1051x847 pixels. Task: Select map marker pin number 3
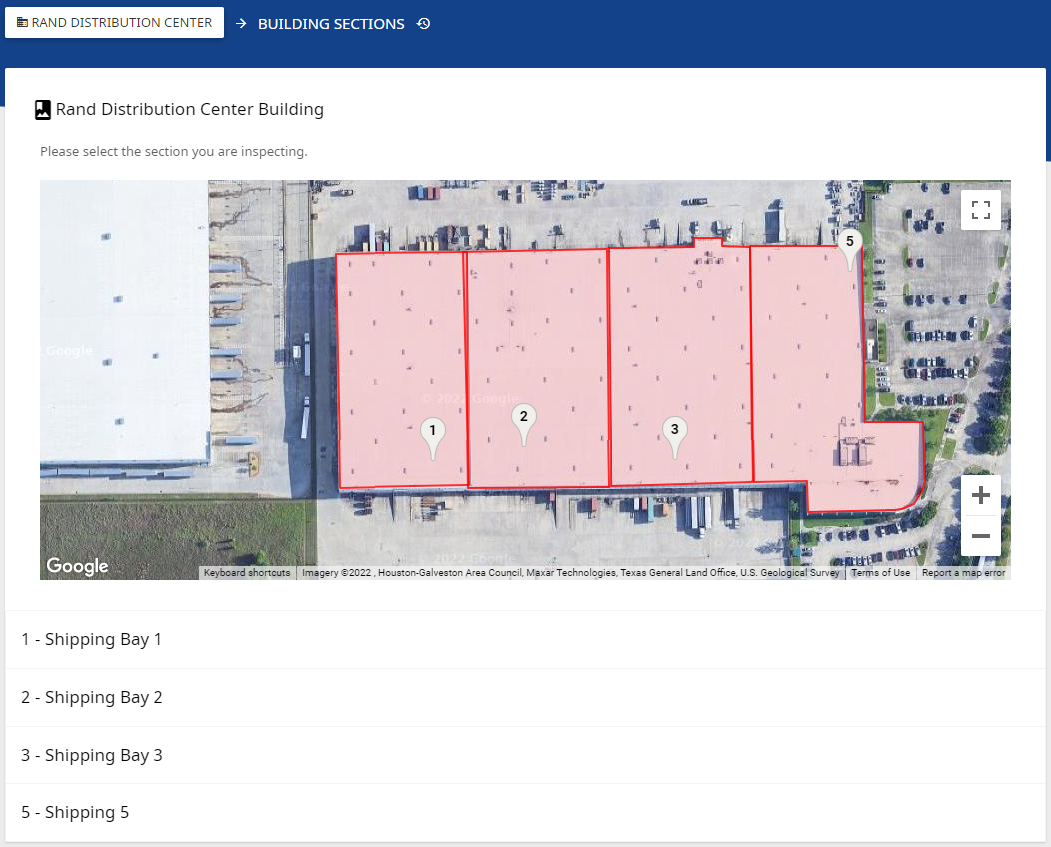[x=674, y=436]
